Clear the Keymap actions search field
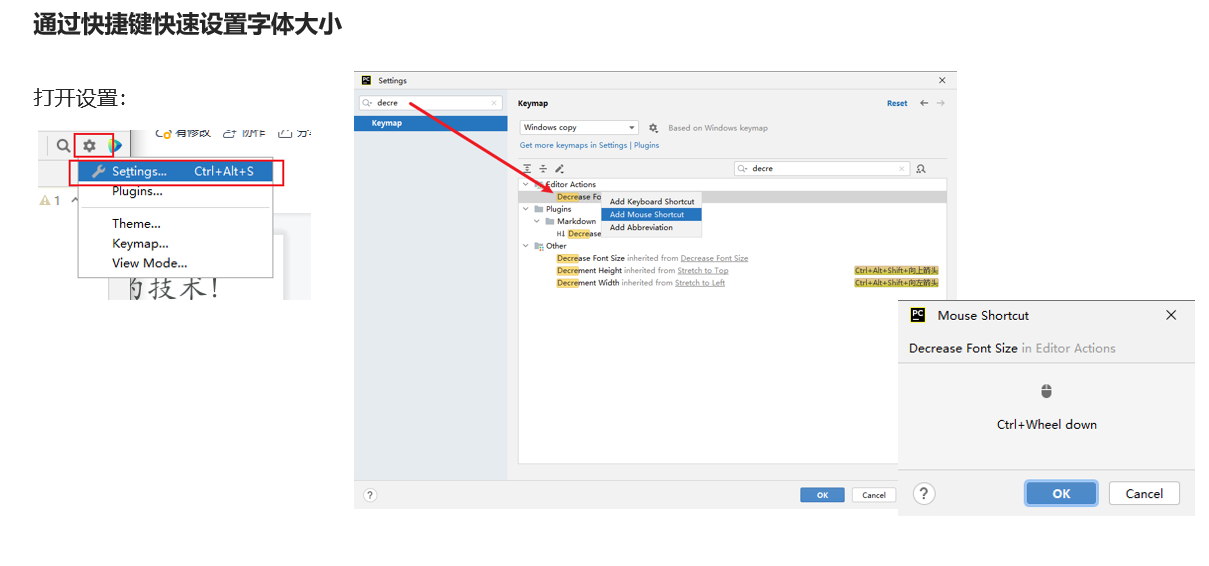Viewport: 1209px width, 566px height. point(901,169)
